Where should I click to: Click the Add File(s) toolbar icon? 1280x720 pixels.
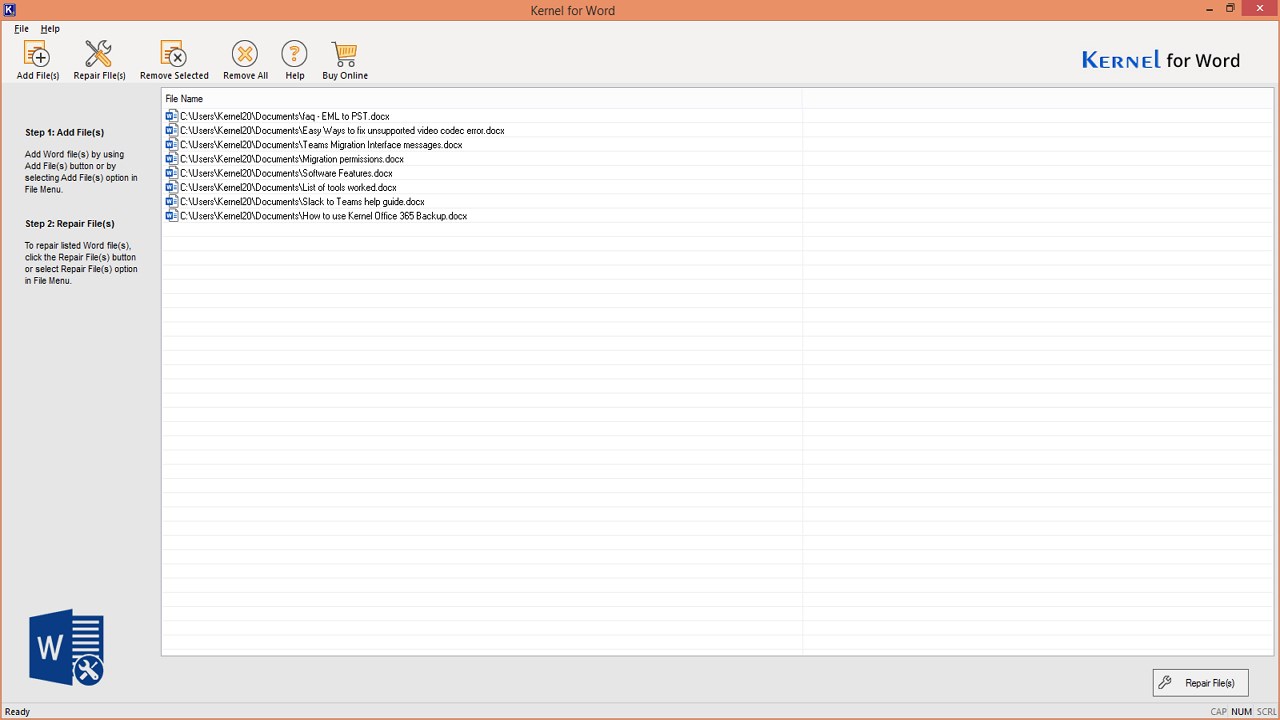37,60
